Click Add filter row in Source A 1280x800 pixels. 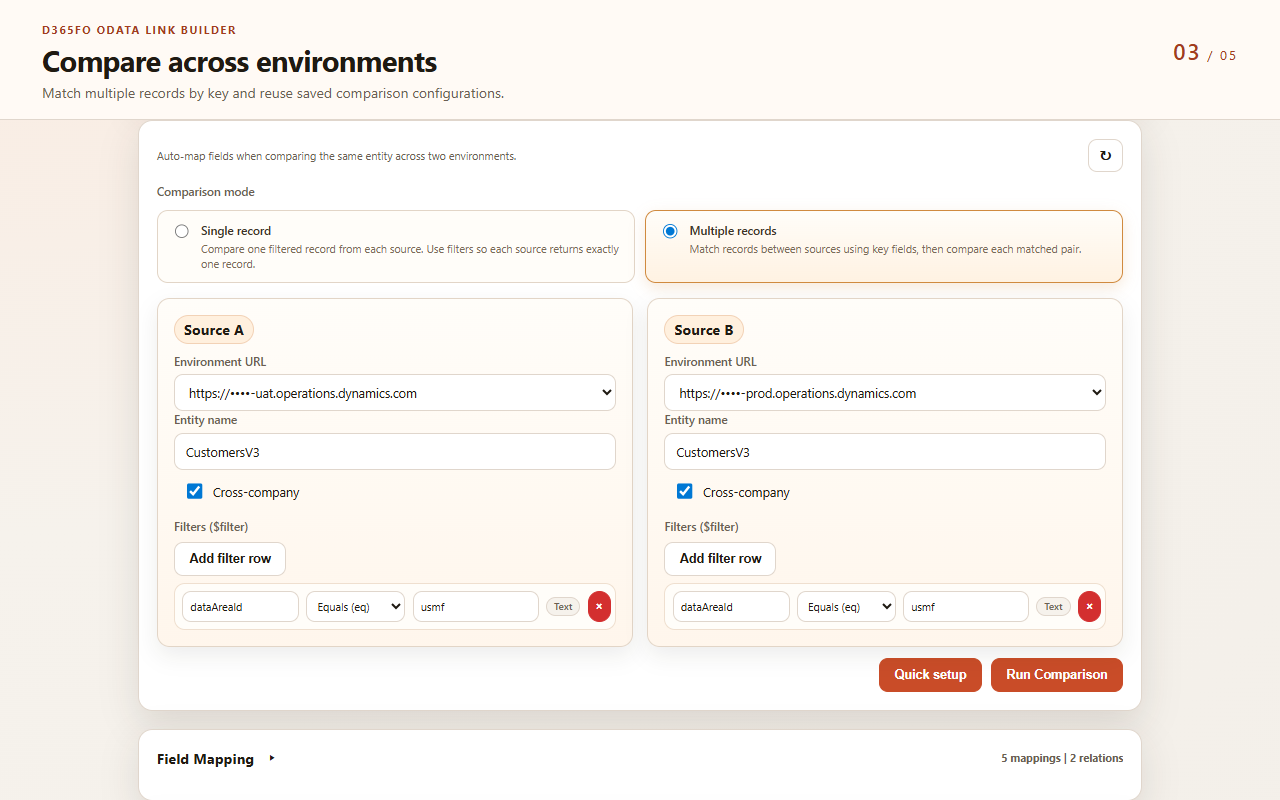(x=230, y=559)
